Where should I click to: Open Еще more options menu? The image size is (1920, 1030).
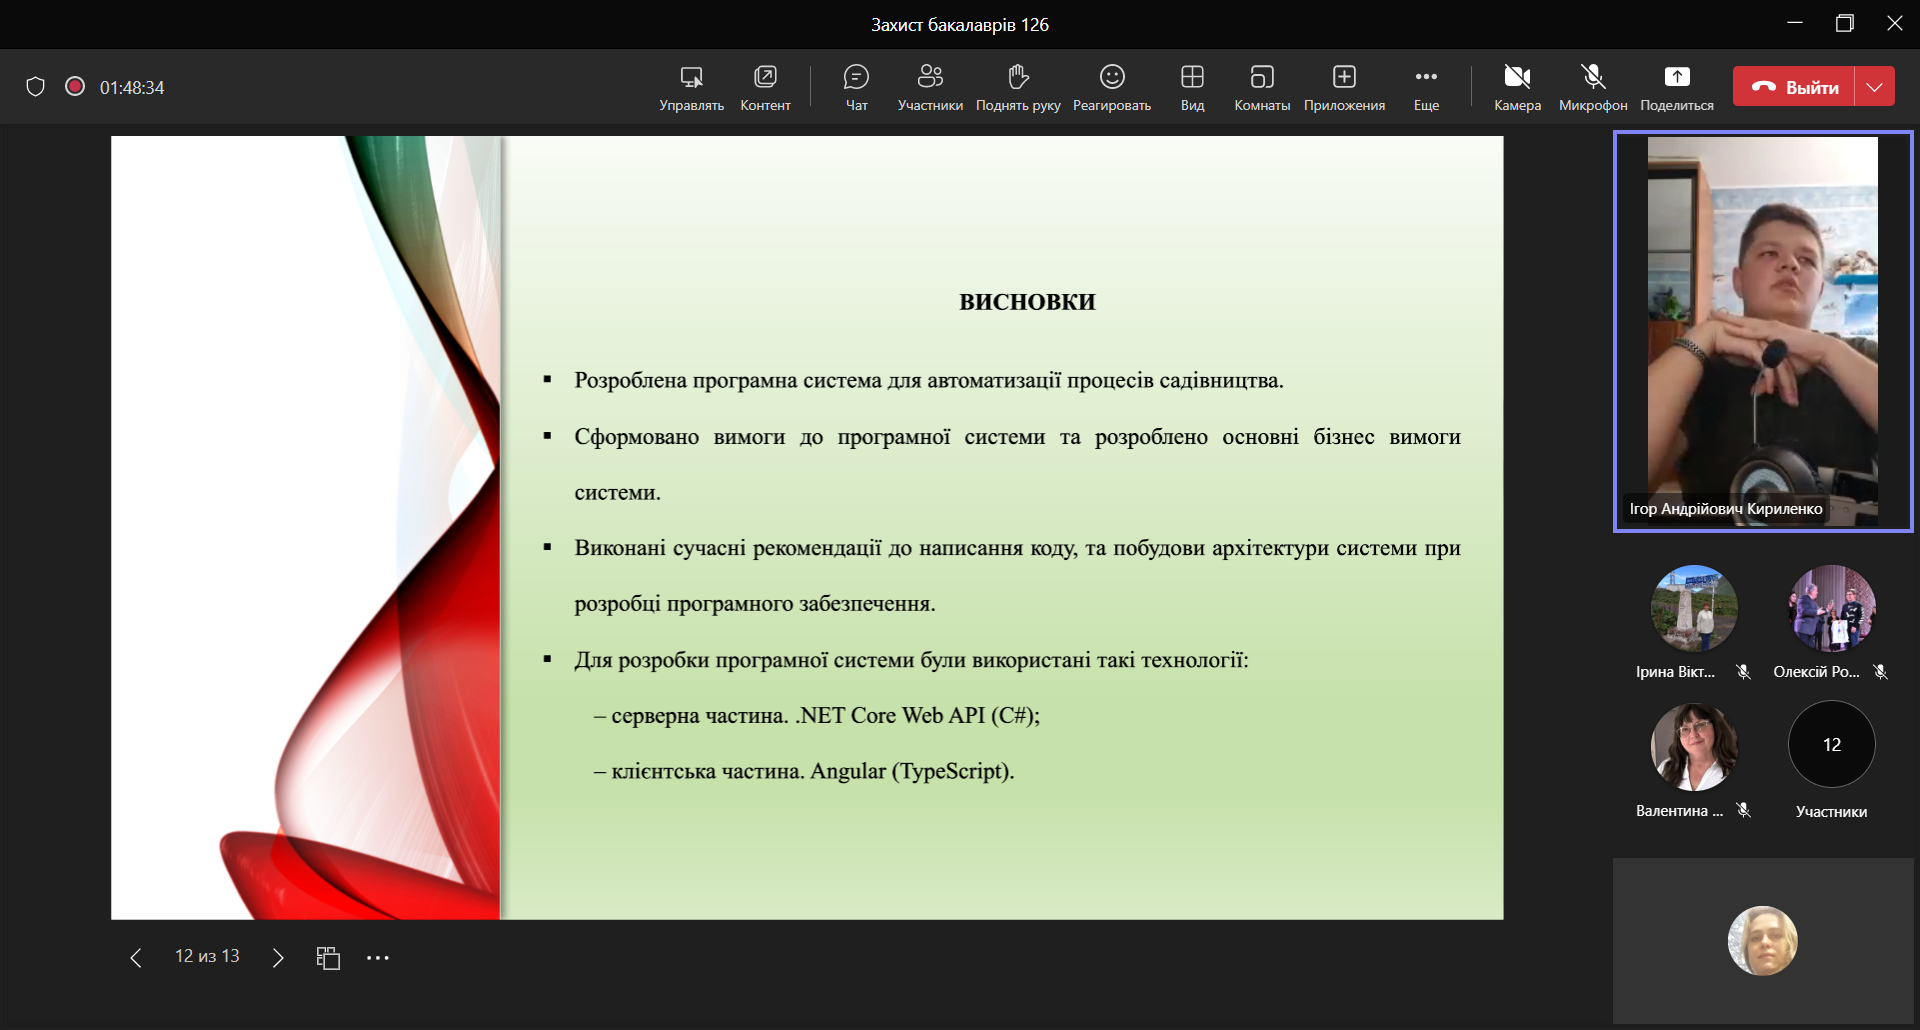1426,88
